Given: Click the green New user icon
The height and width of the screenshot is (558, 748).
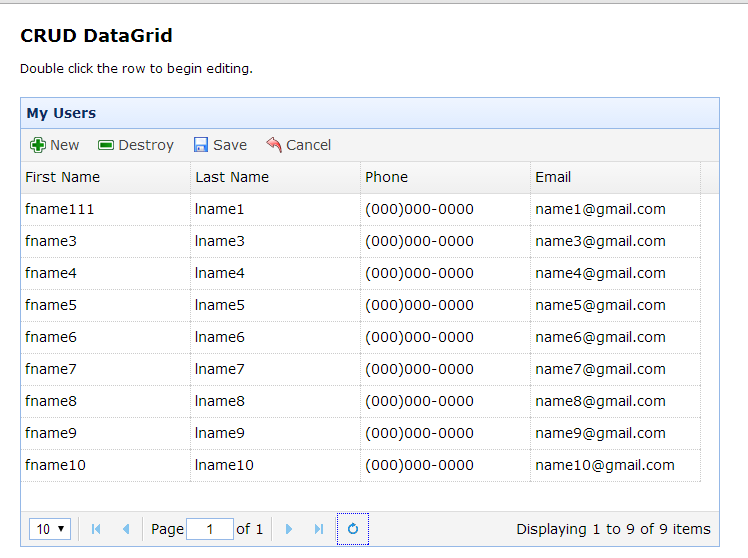Looking at the screenshot, I should click(38, 145).
